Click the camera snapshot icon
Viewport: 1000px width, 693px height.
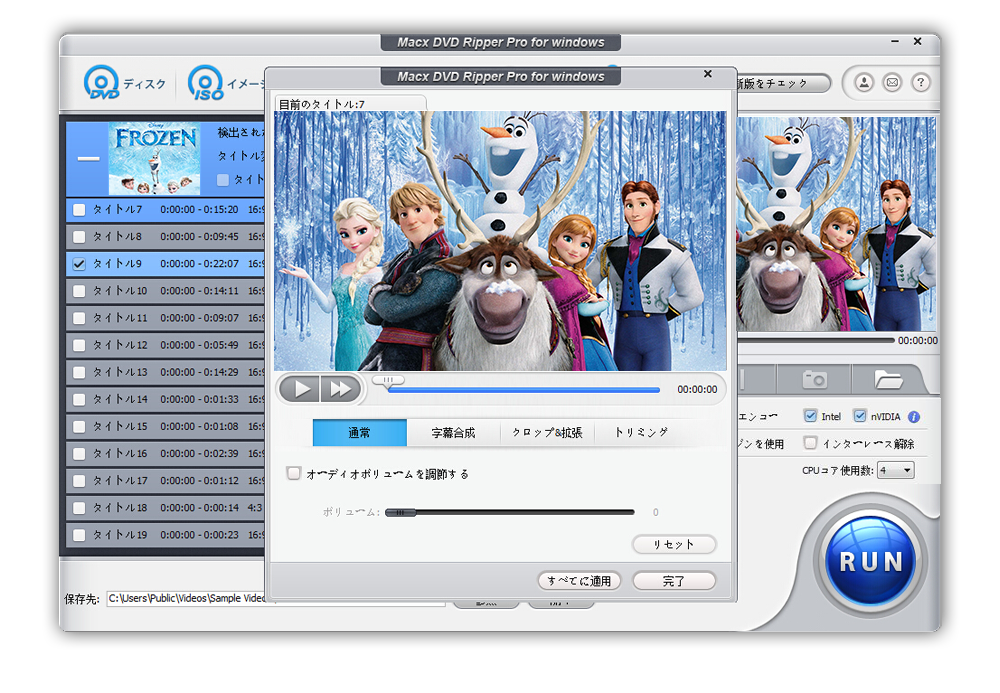click(814, 380)
